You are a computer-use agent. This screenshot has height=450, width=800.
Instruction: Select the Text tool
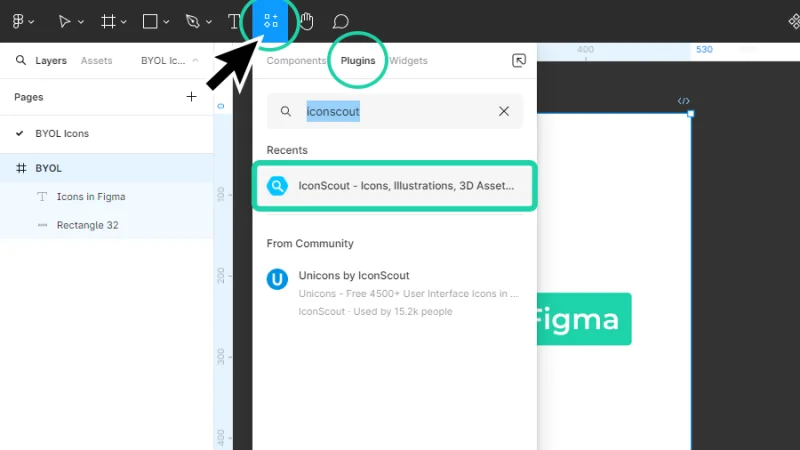[x=234, y=21]
